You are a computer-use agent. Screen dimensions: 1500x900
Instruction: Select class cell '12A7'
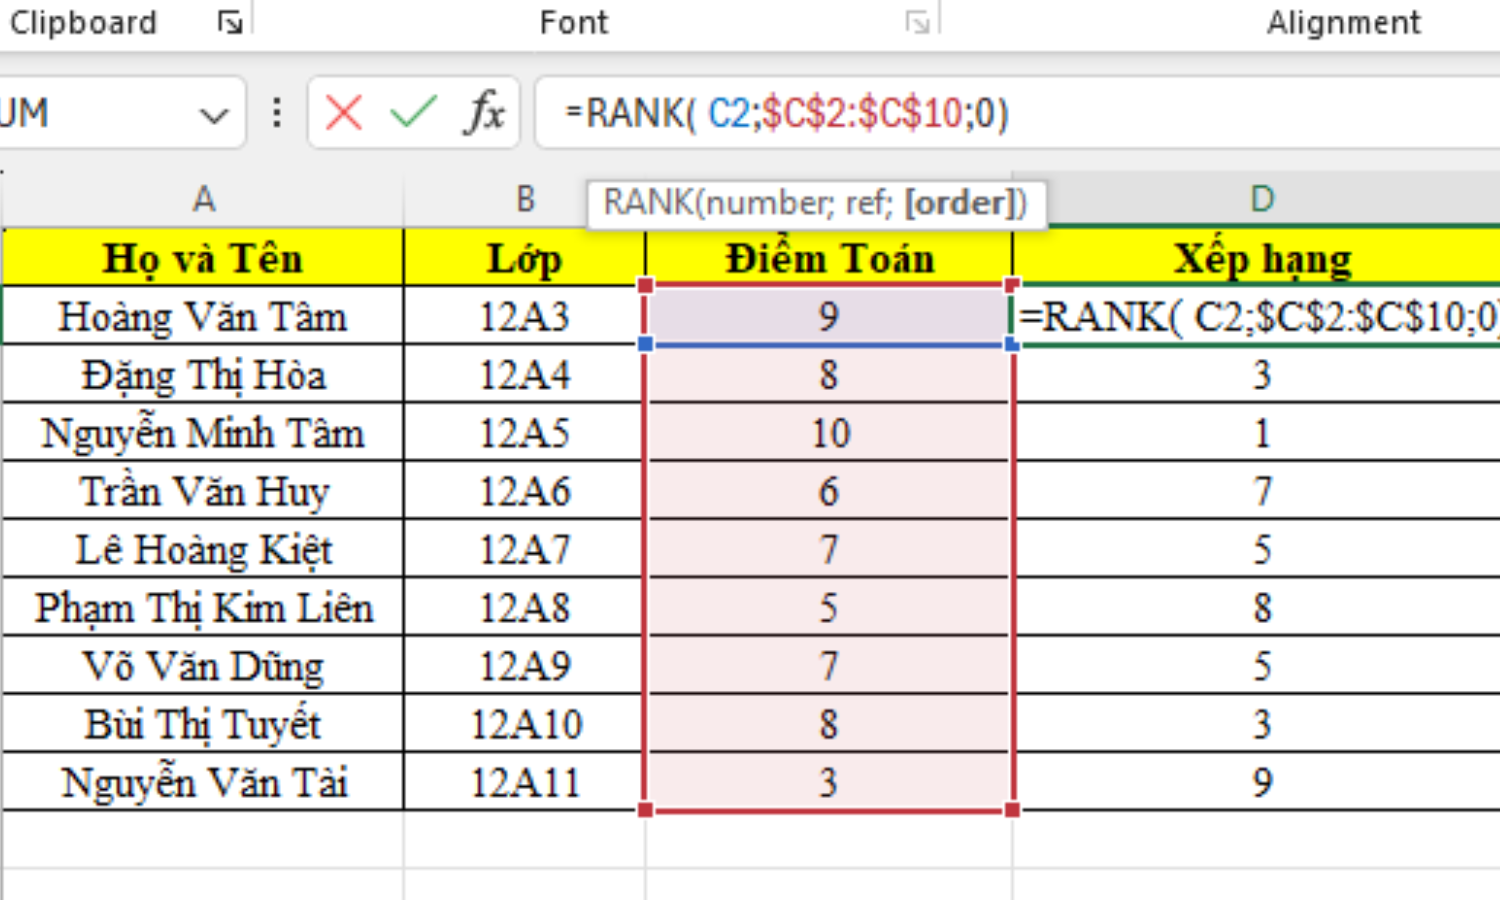pos(525,549)
